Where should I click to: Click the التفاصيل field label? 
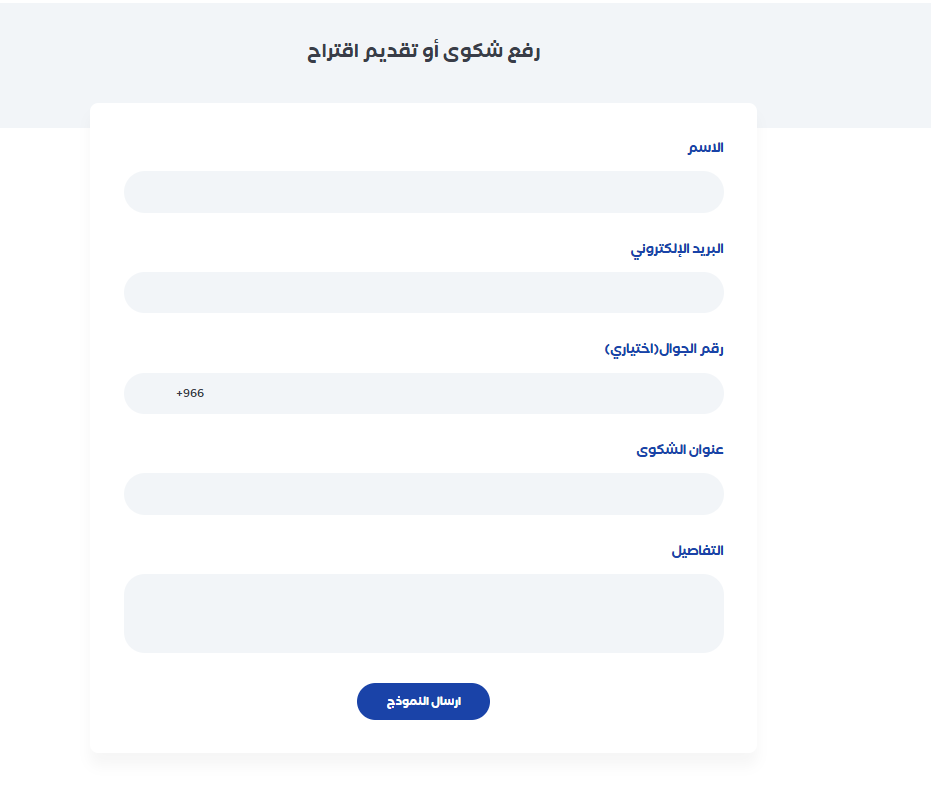click(x=697, y=551)
